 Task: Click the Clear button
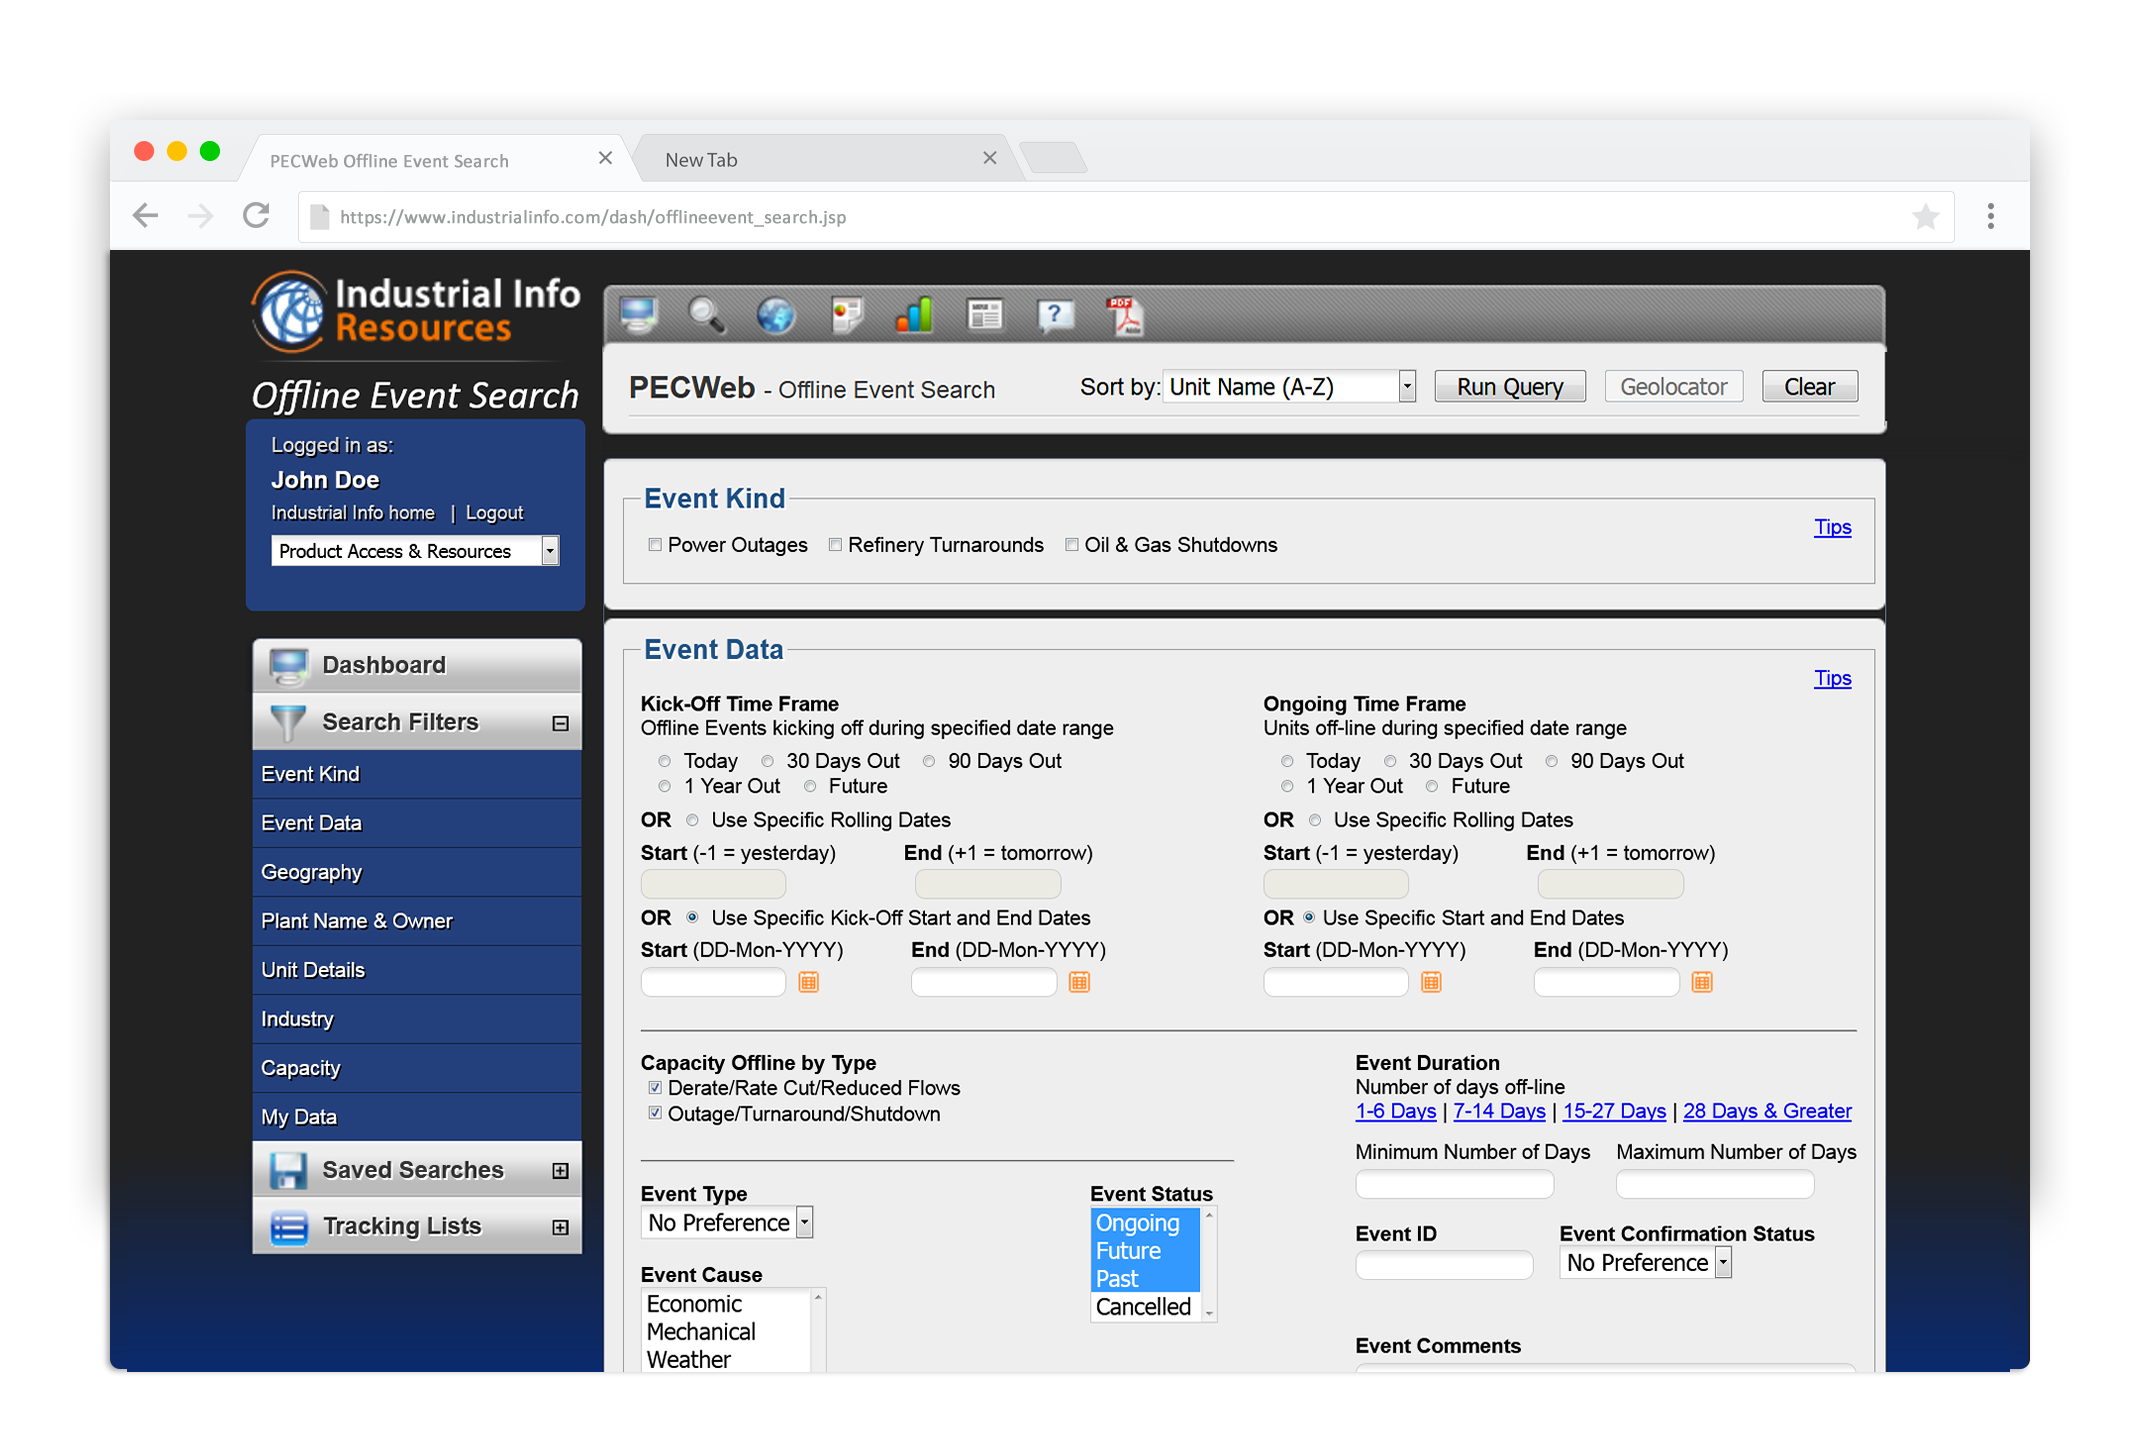[1809, 387]
